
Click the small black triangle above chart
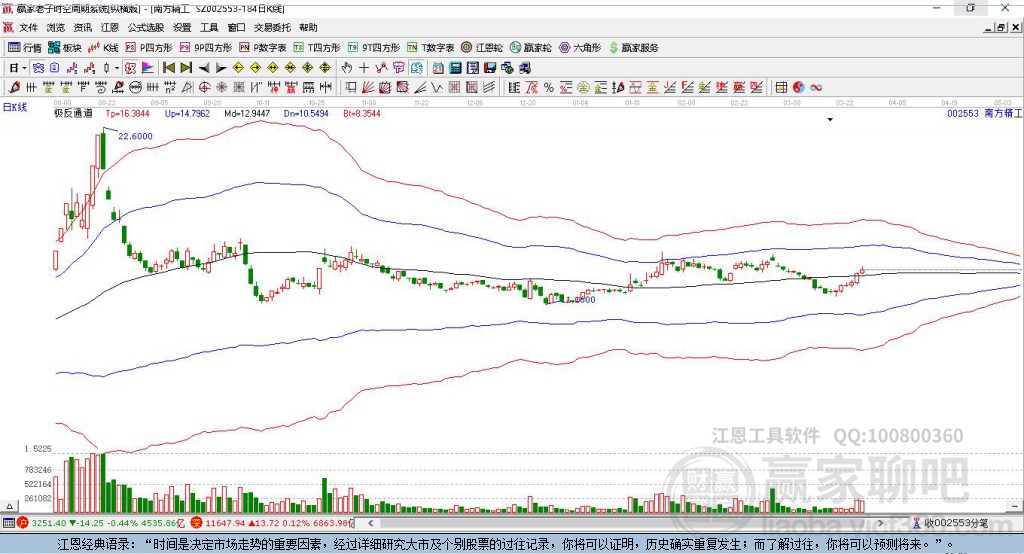[830, 120]
